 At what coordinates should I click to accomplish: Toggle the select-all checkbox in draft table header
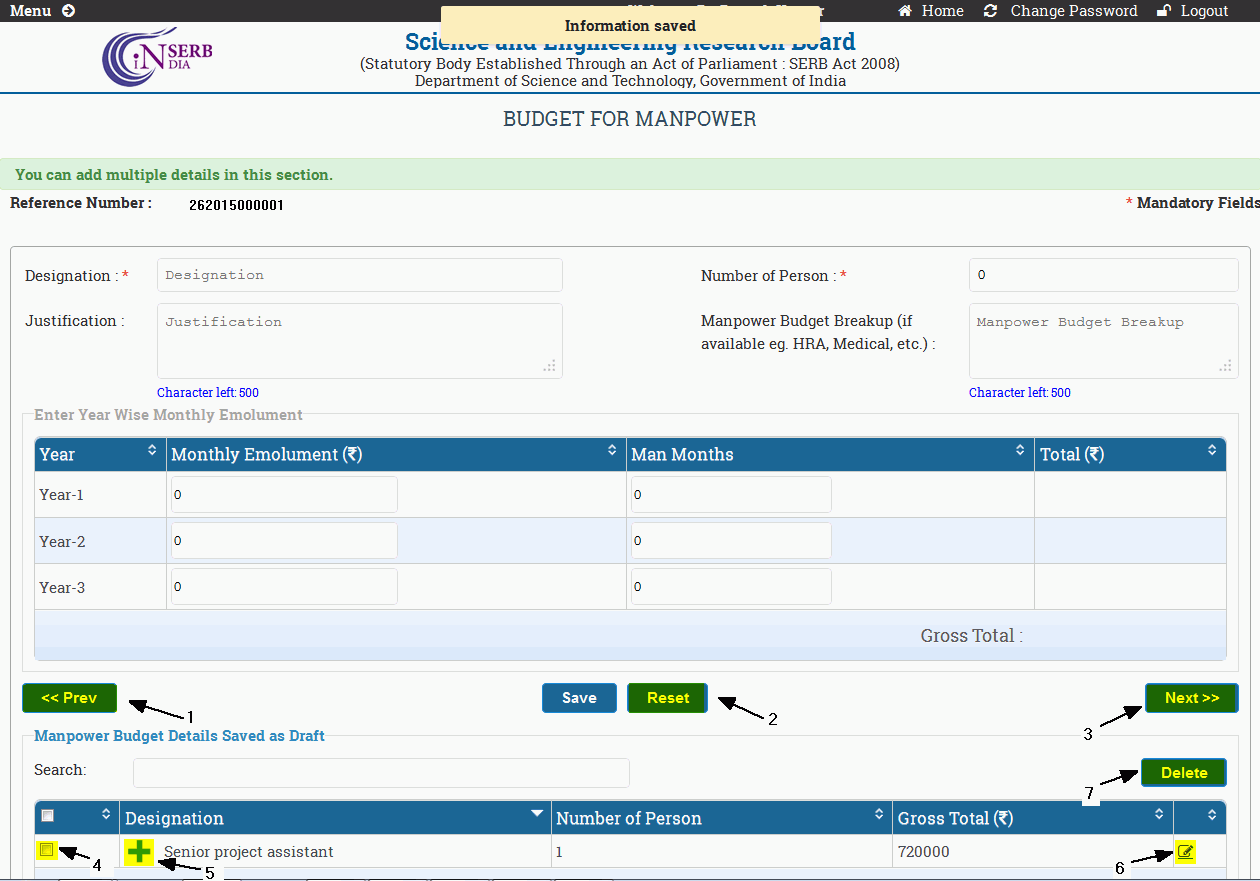pos(47,816)
